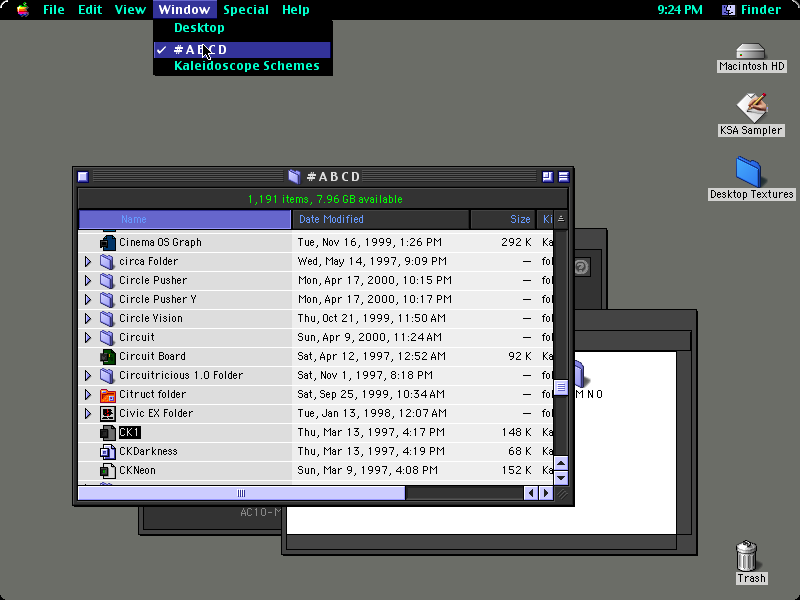Click the 'Tue, Nov 16, 1999, 1:26 PM' date
Viewport: 800px width, 600px height.
click(x=369, y=242)
